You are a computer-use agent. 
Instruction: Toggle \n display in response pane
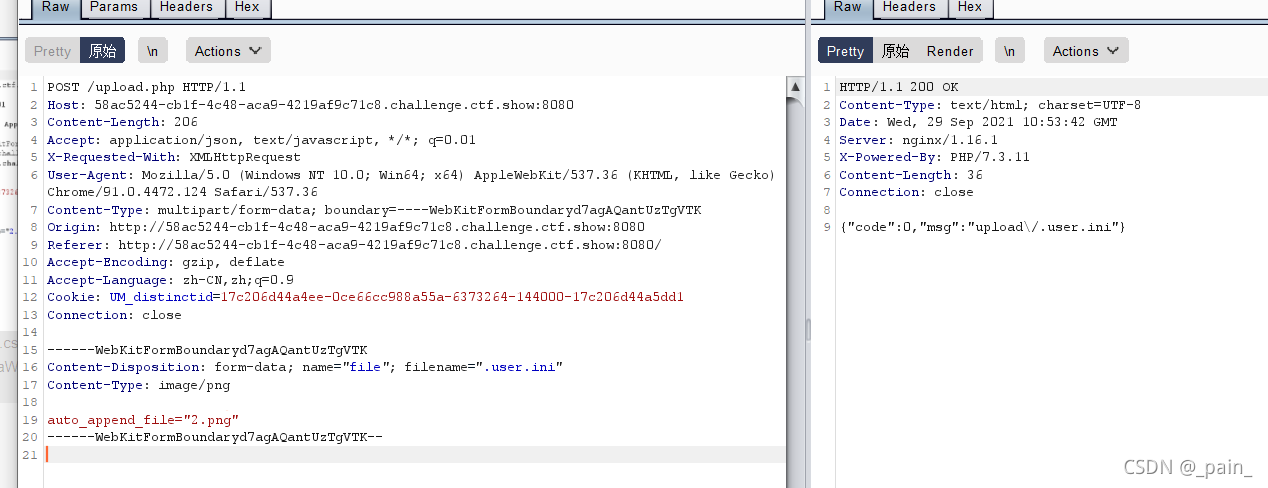coord(1011,51)
